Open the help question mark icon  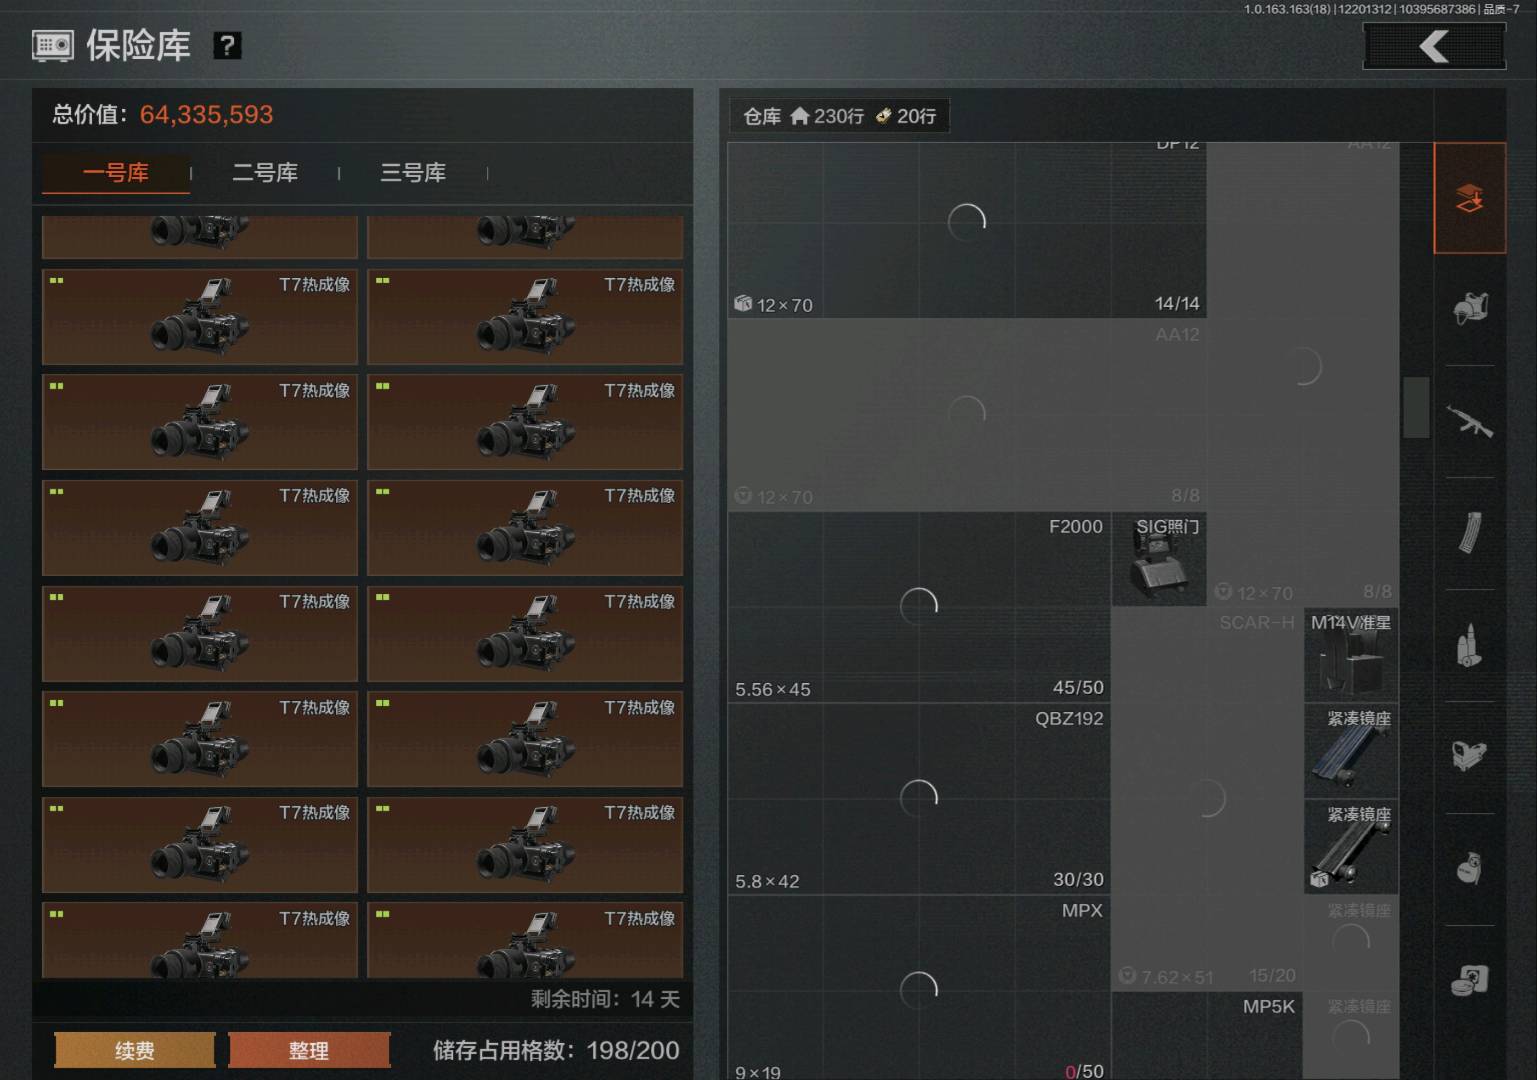click(x=227, y=45)
